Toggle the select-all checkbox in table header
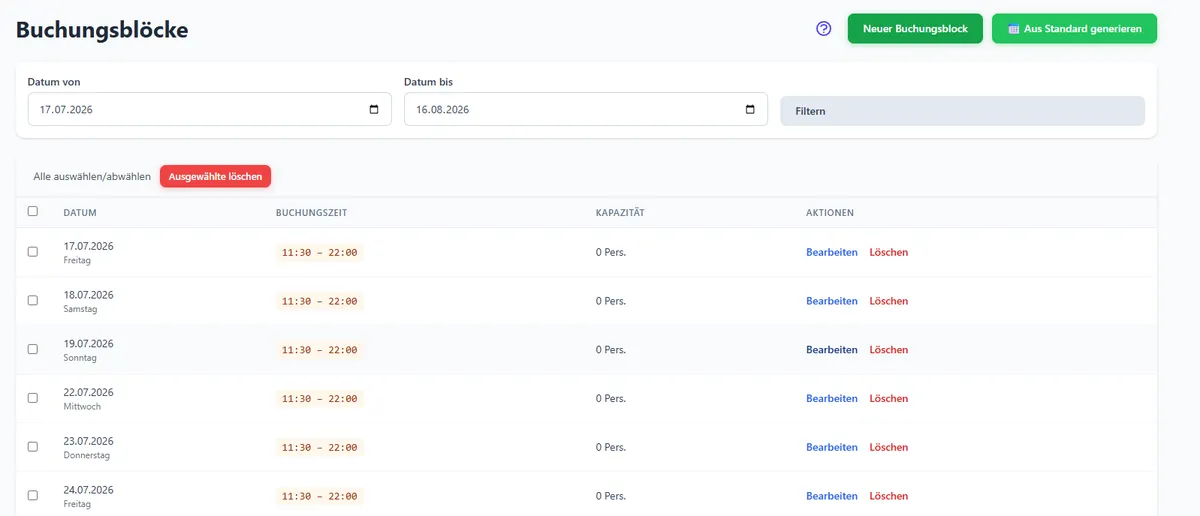 33,211
